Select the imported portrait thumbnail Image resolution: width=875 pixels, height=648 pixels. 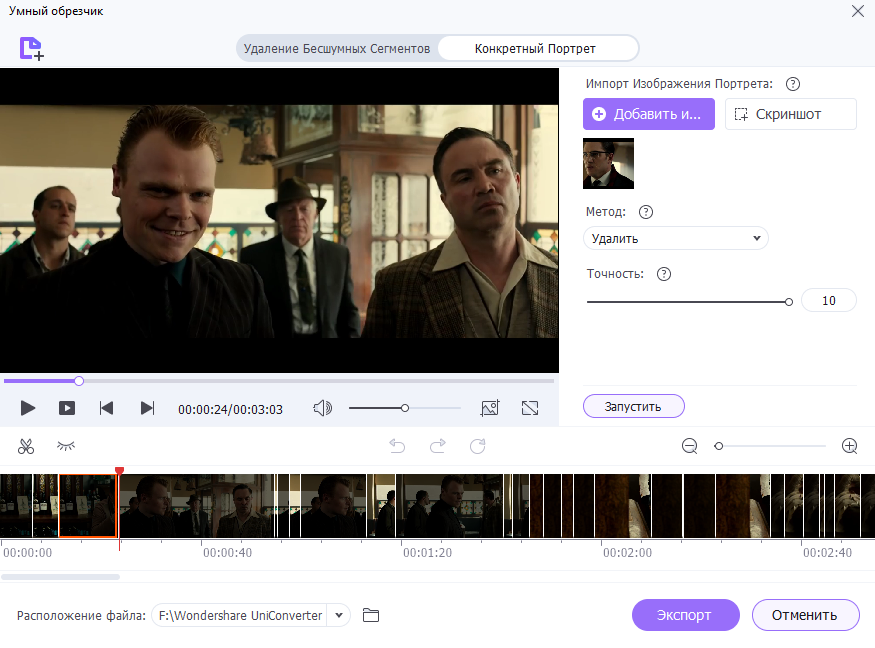pyautogui.click(x=608, y=164)
